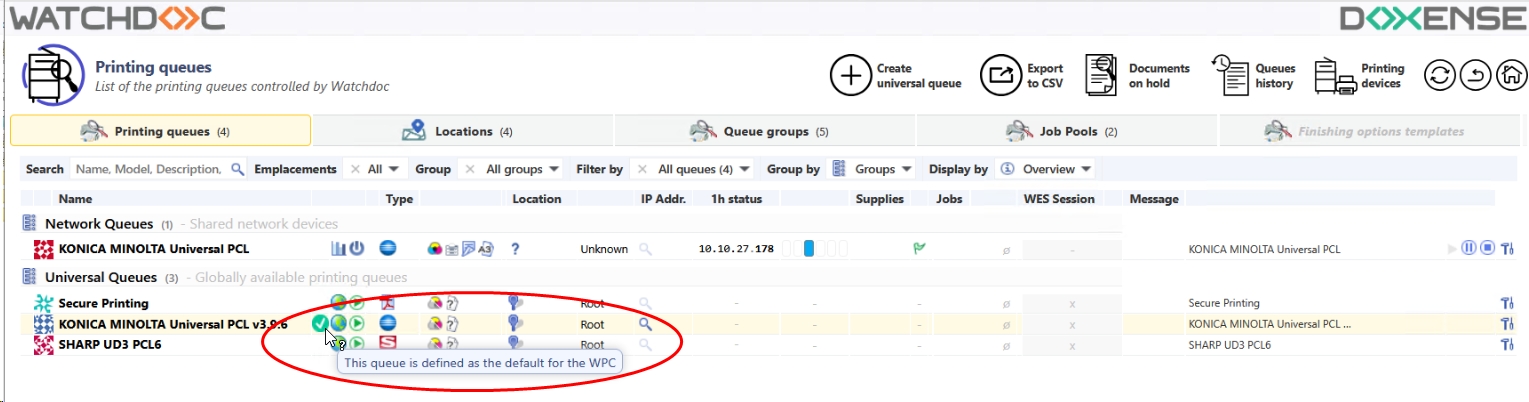Click globe icon on Secure Printing row
The height and width of the screenshot is (402, 1529).
coord(338,302)
